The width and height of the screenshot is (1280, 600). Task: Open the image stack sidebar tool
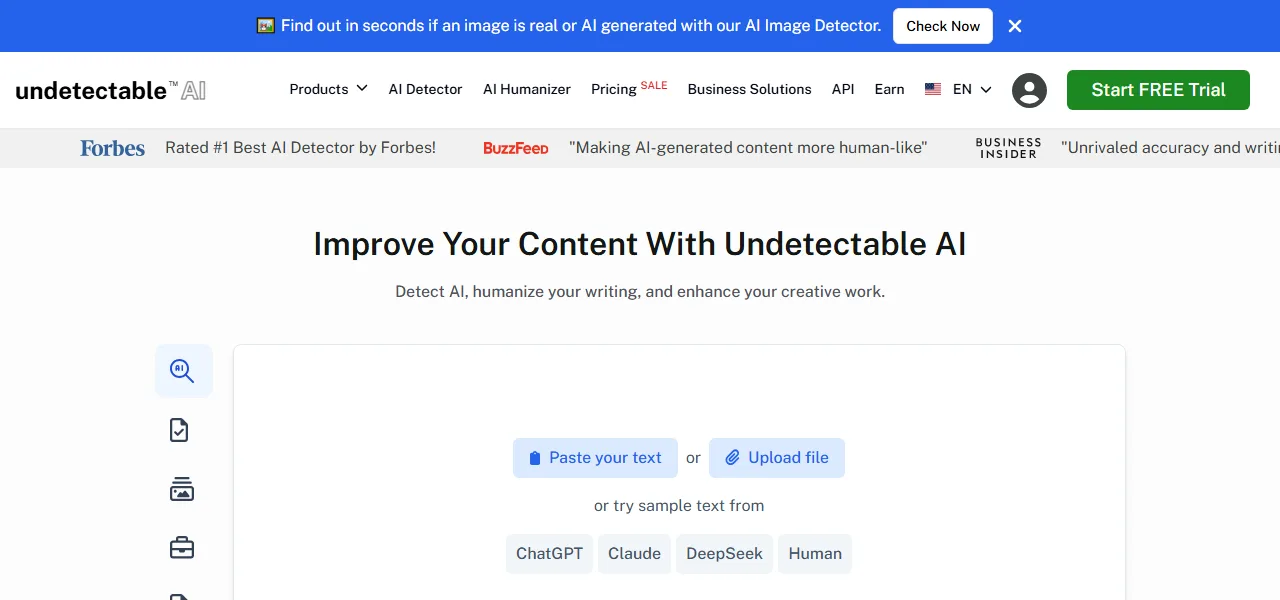coord(181,489)
